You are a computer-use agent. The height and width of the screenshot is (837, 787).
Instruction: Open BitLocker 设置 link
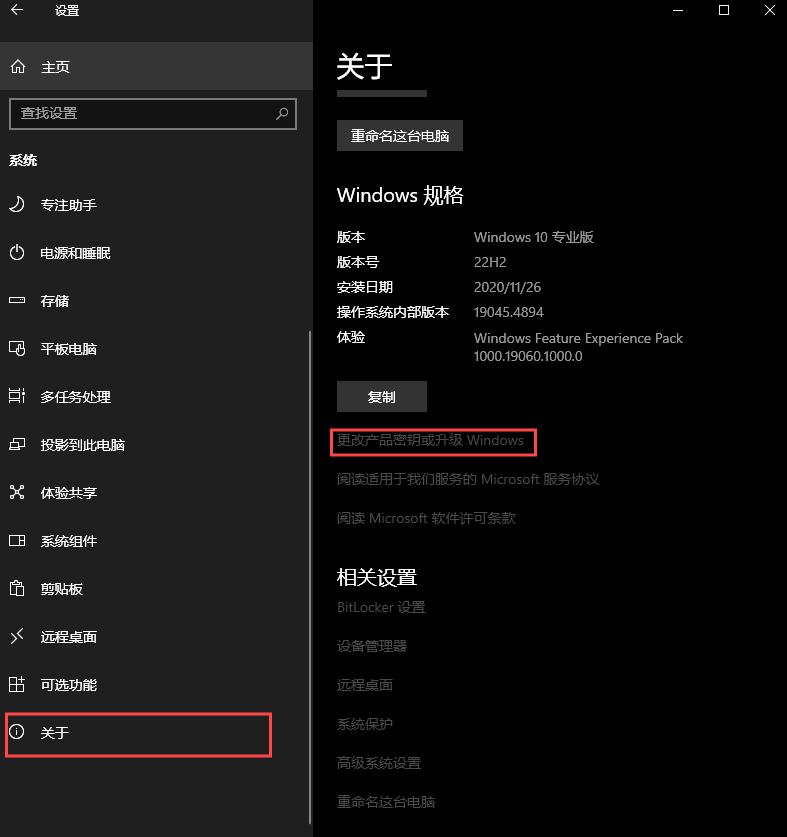[381, 607]
